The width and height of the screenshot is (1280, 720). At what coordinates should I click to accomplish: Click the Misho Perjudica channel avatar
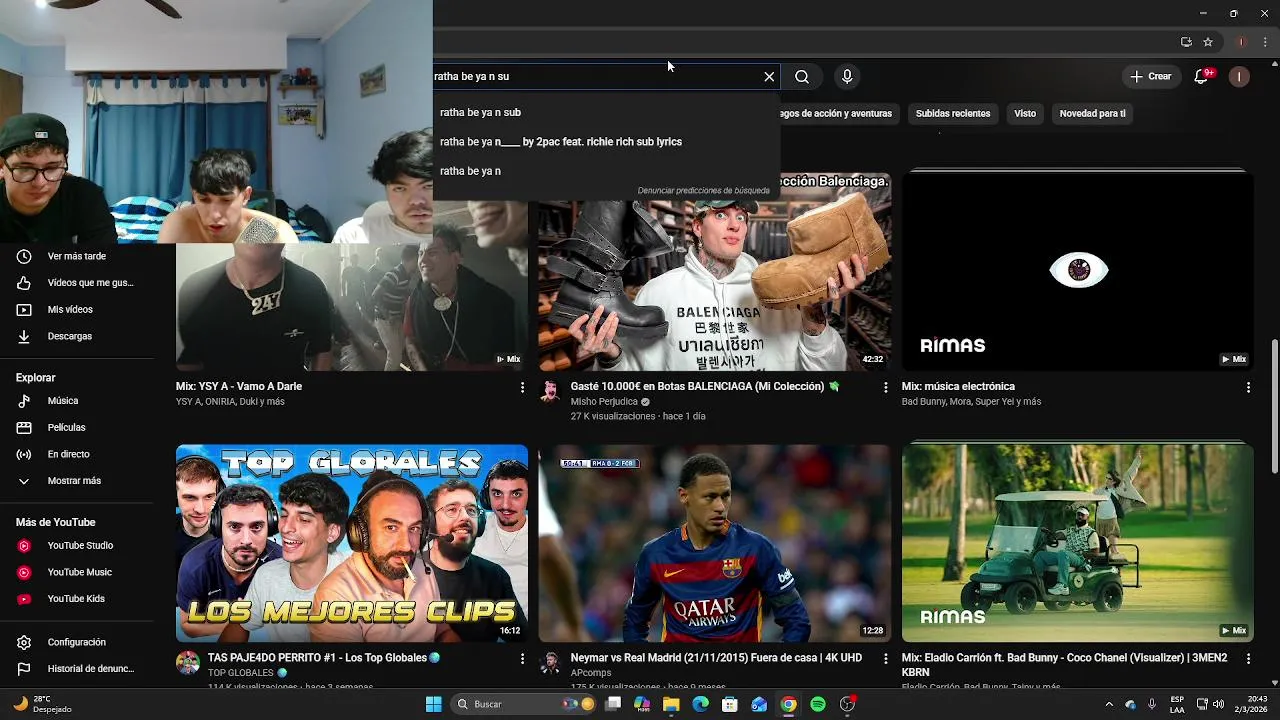pos(550,391)
